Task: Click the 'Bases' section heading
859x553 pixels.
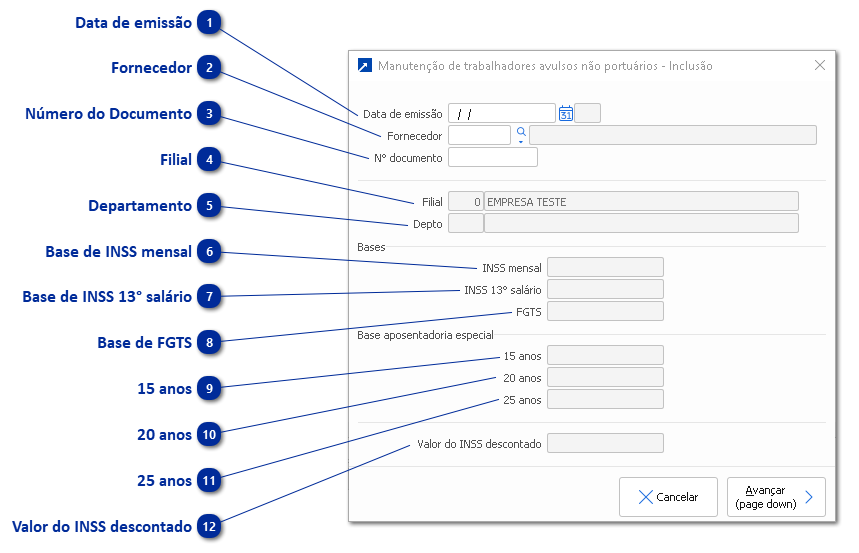Action: coord(371,247)
